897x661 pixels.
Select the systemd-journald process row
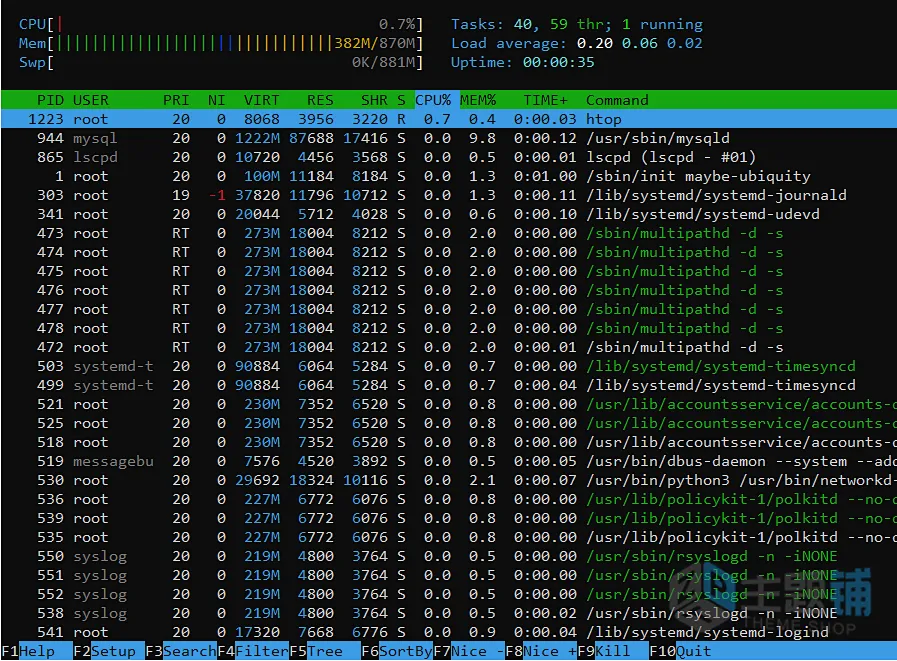click(448, 195)
